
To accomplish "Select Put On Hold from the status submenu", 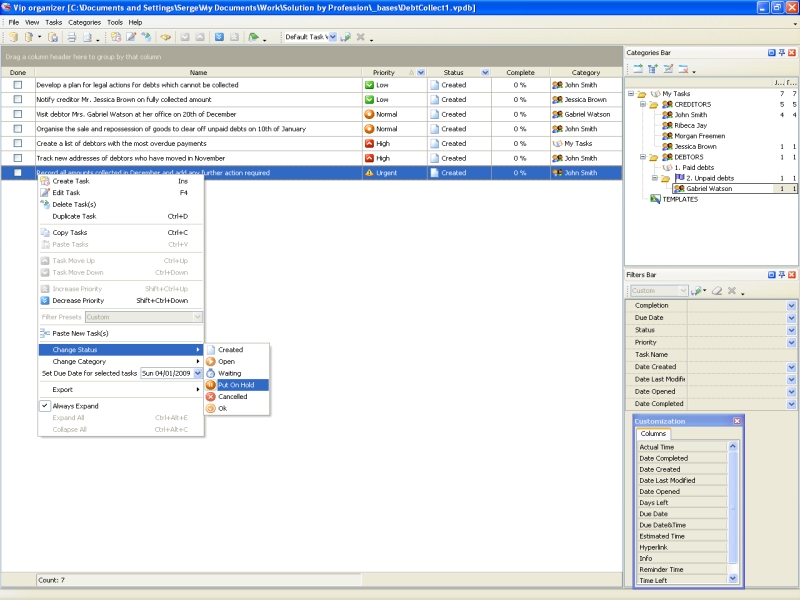I will pyautogui.click(x=236, y=385).
